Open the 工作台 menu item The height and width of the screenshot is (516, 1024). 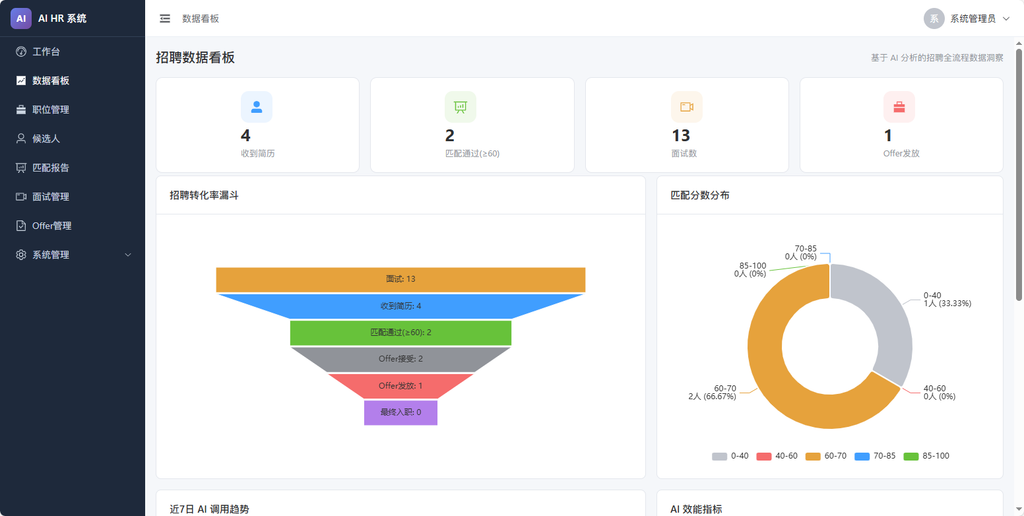click(72, 52)
